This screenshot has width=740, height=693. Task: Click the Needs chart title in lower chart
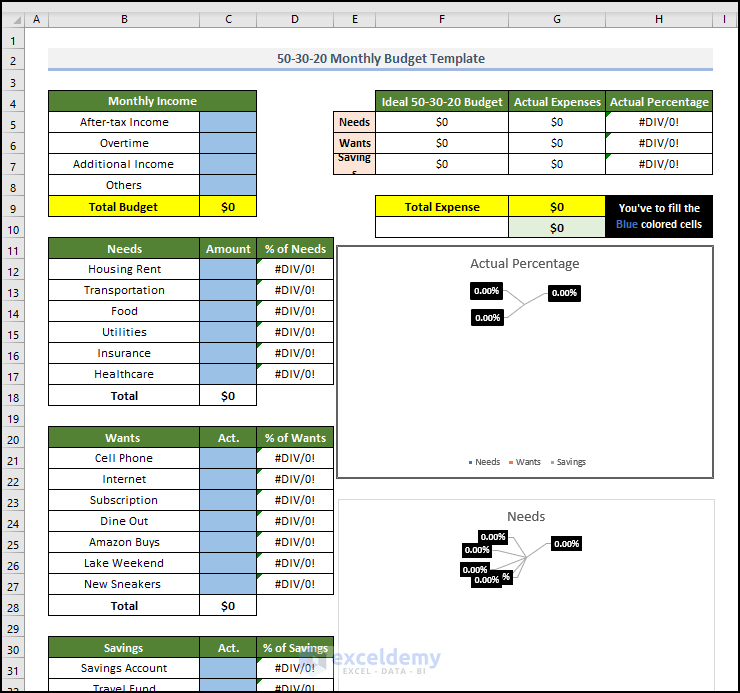[526, 517]
